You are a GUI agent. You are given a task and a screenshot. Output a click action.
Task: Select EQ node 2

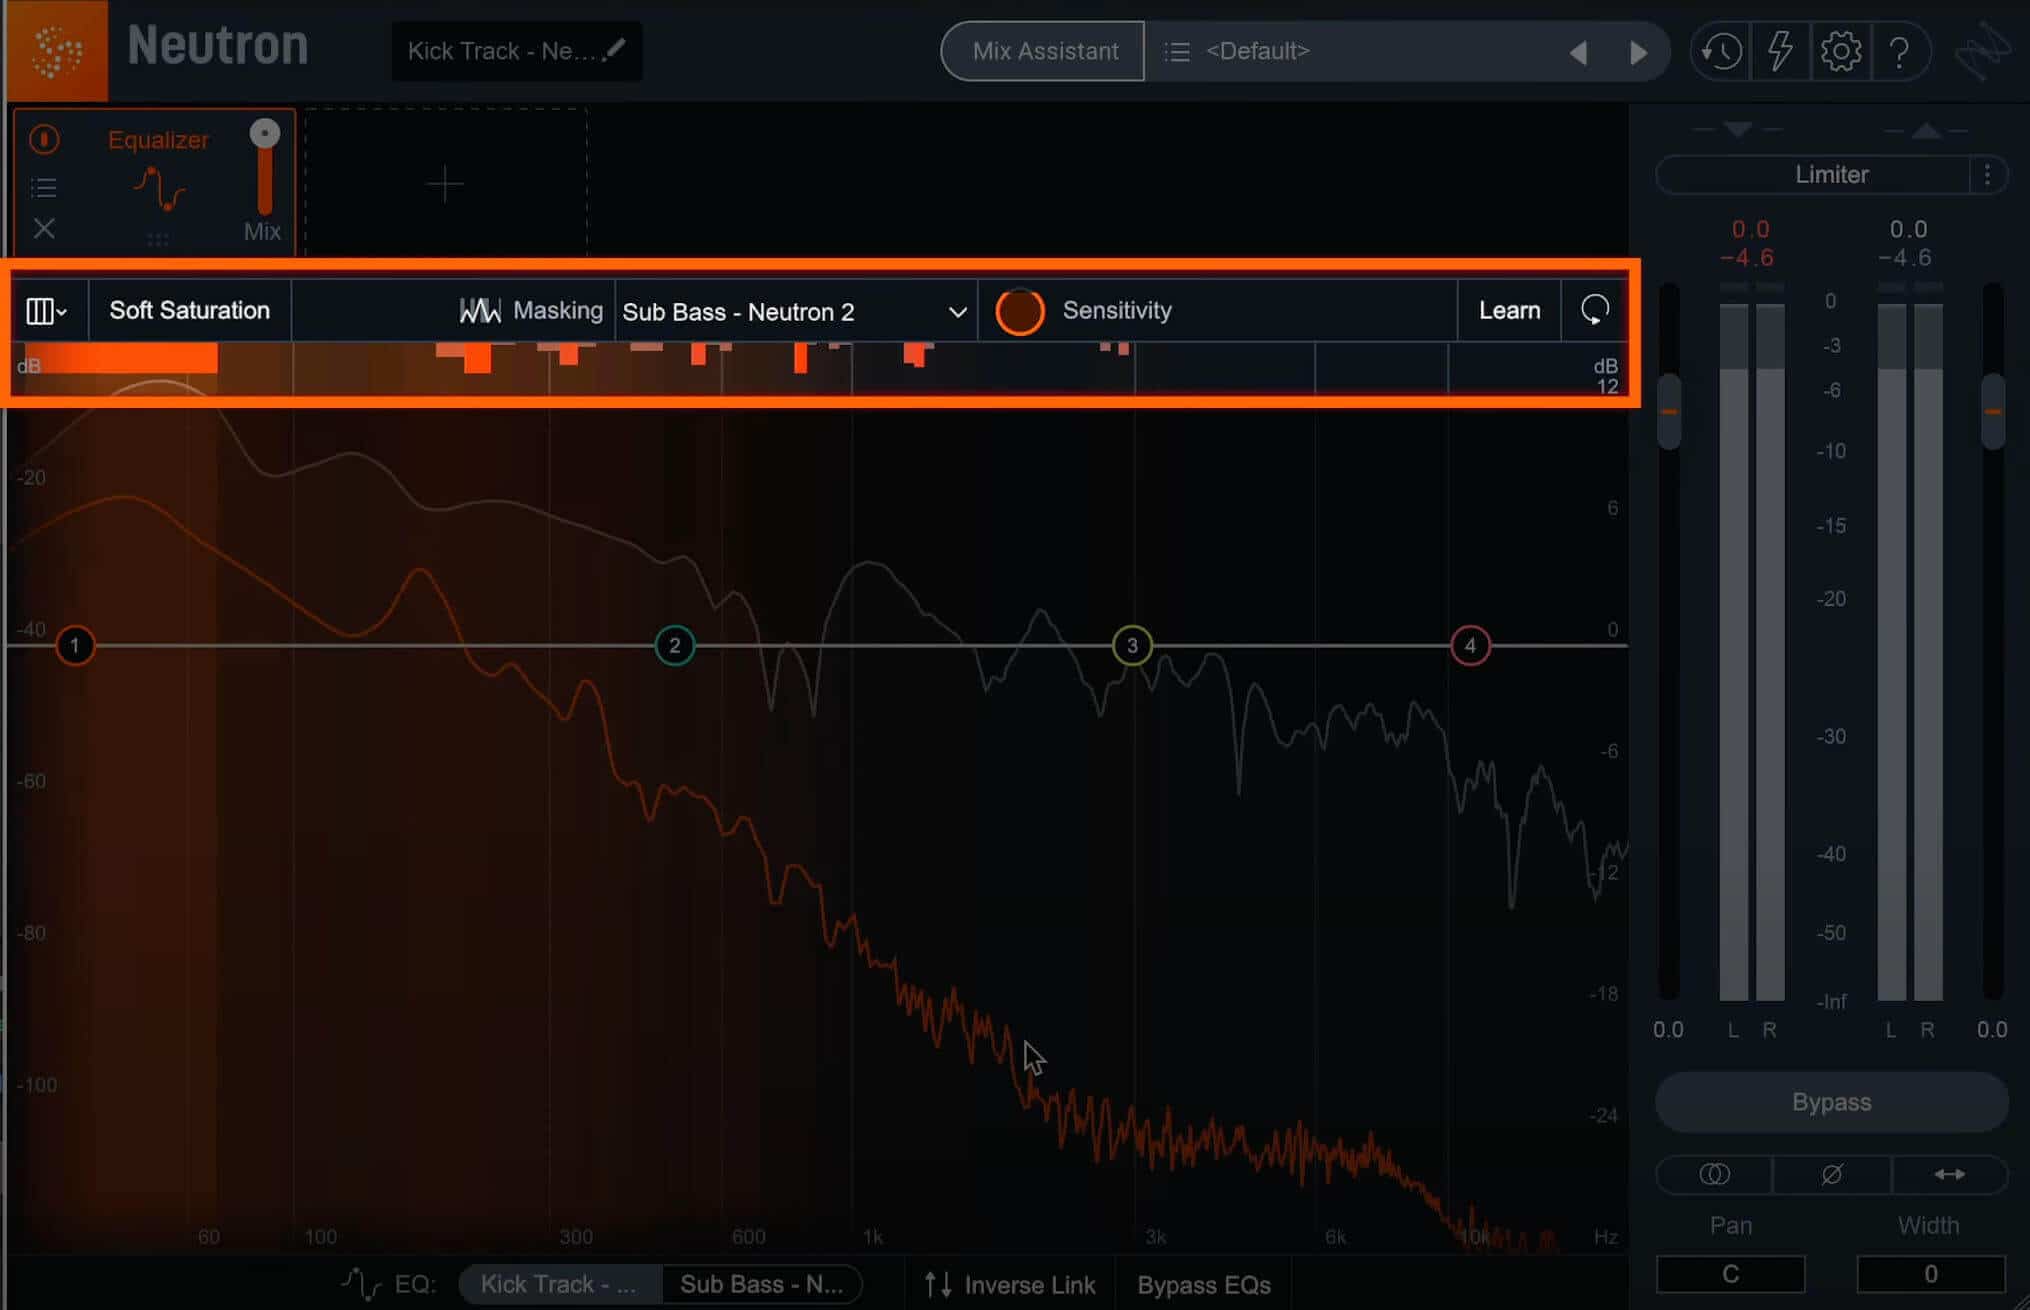pyautogui.click(x=675, y=645)
